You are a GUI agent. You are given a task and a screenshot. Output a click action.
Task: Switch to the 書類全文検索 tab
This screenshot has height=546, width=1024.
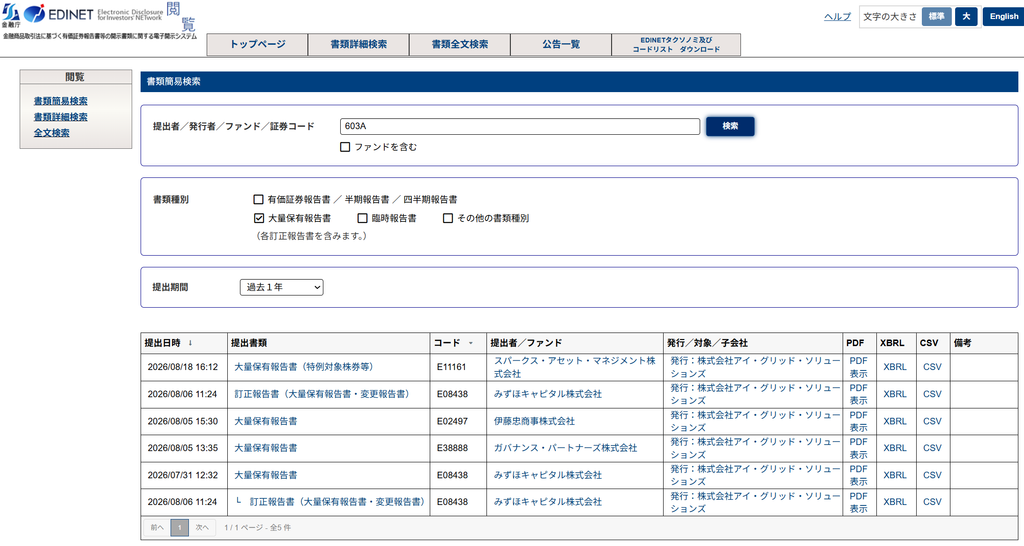(x=460, y=44)
